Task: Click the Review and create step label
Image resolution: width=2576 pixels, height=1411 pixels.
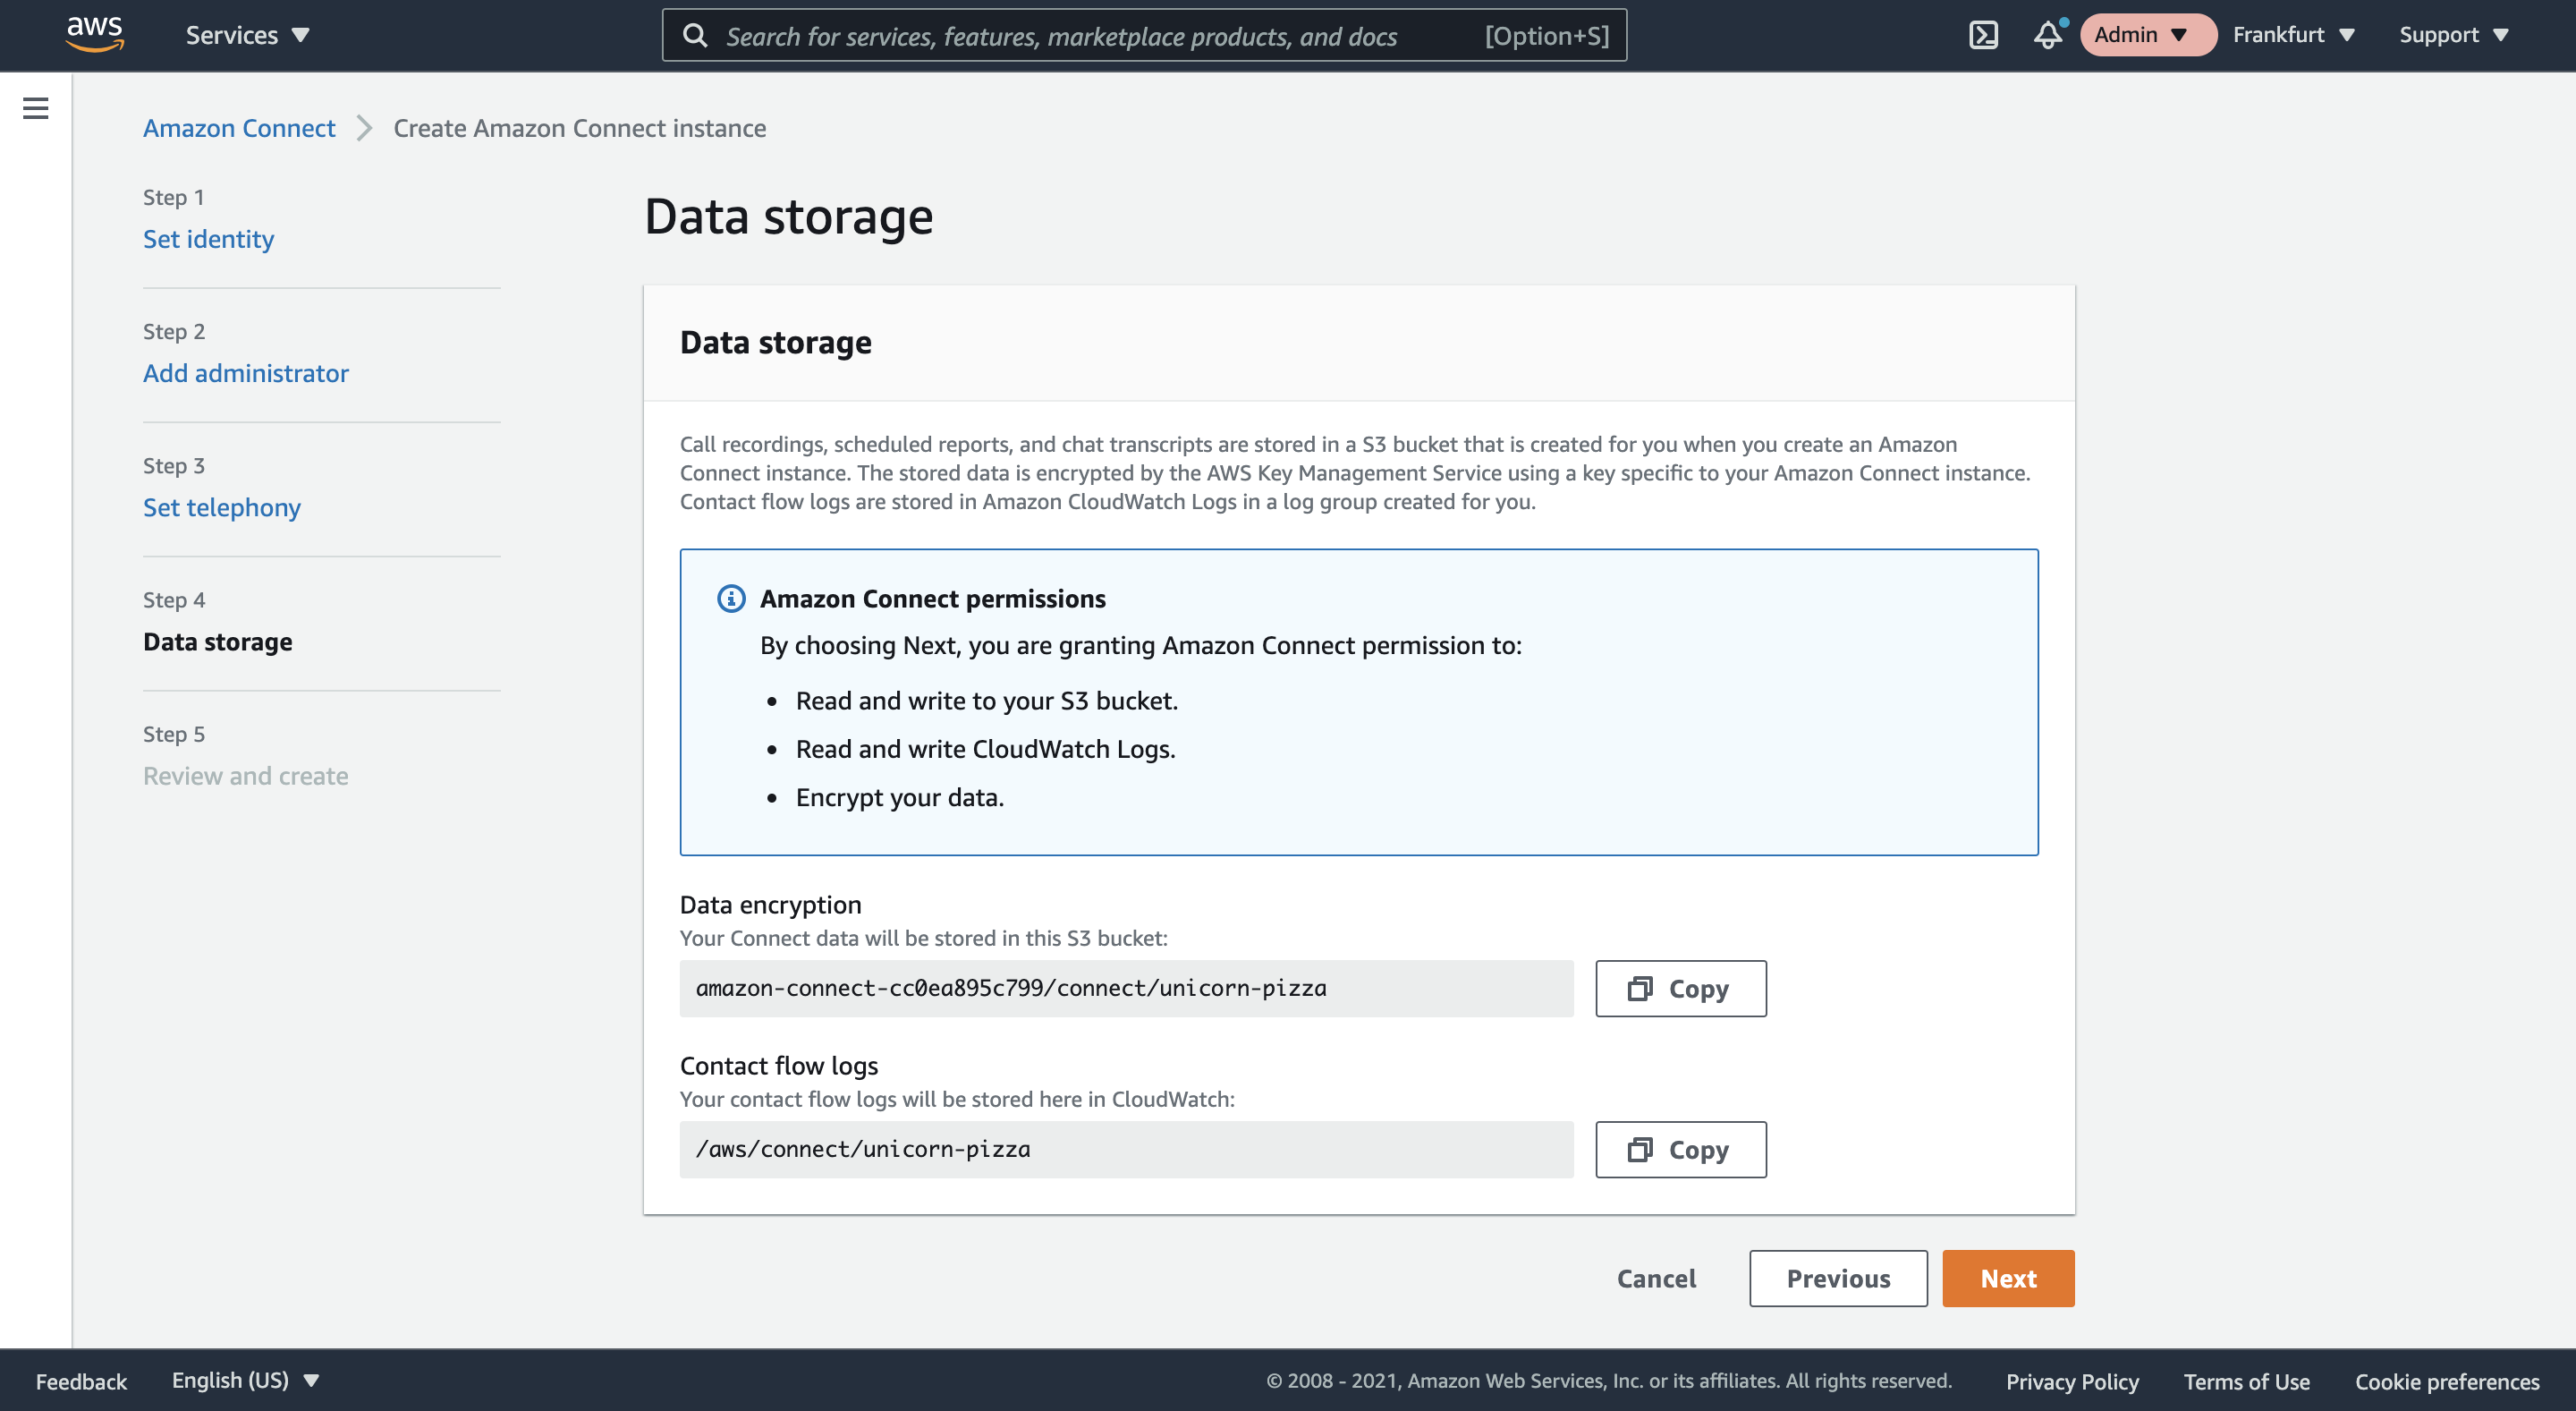Action: click(x=246, y=775)
